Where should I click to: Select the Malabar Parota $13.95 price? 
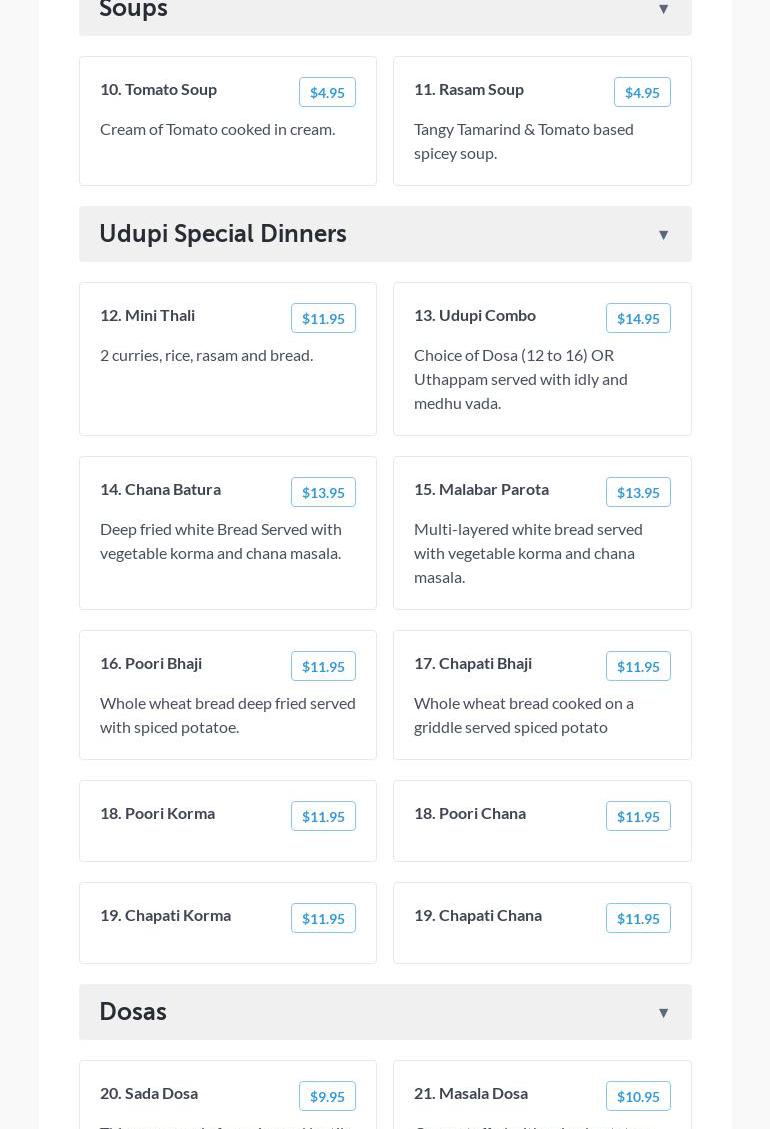638,492
